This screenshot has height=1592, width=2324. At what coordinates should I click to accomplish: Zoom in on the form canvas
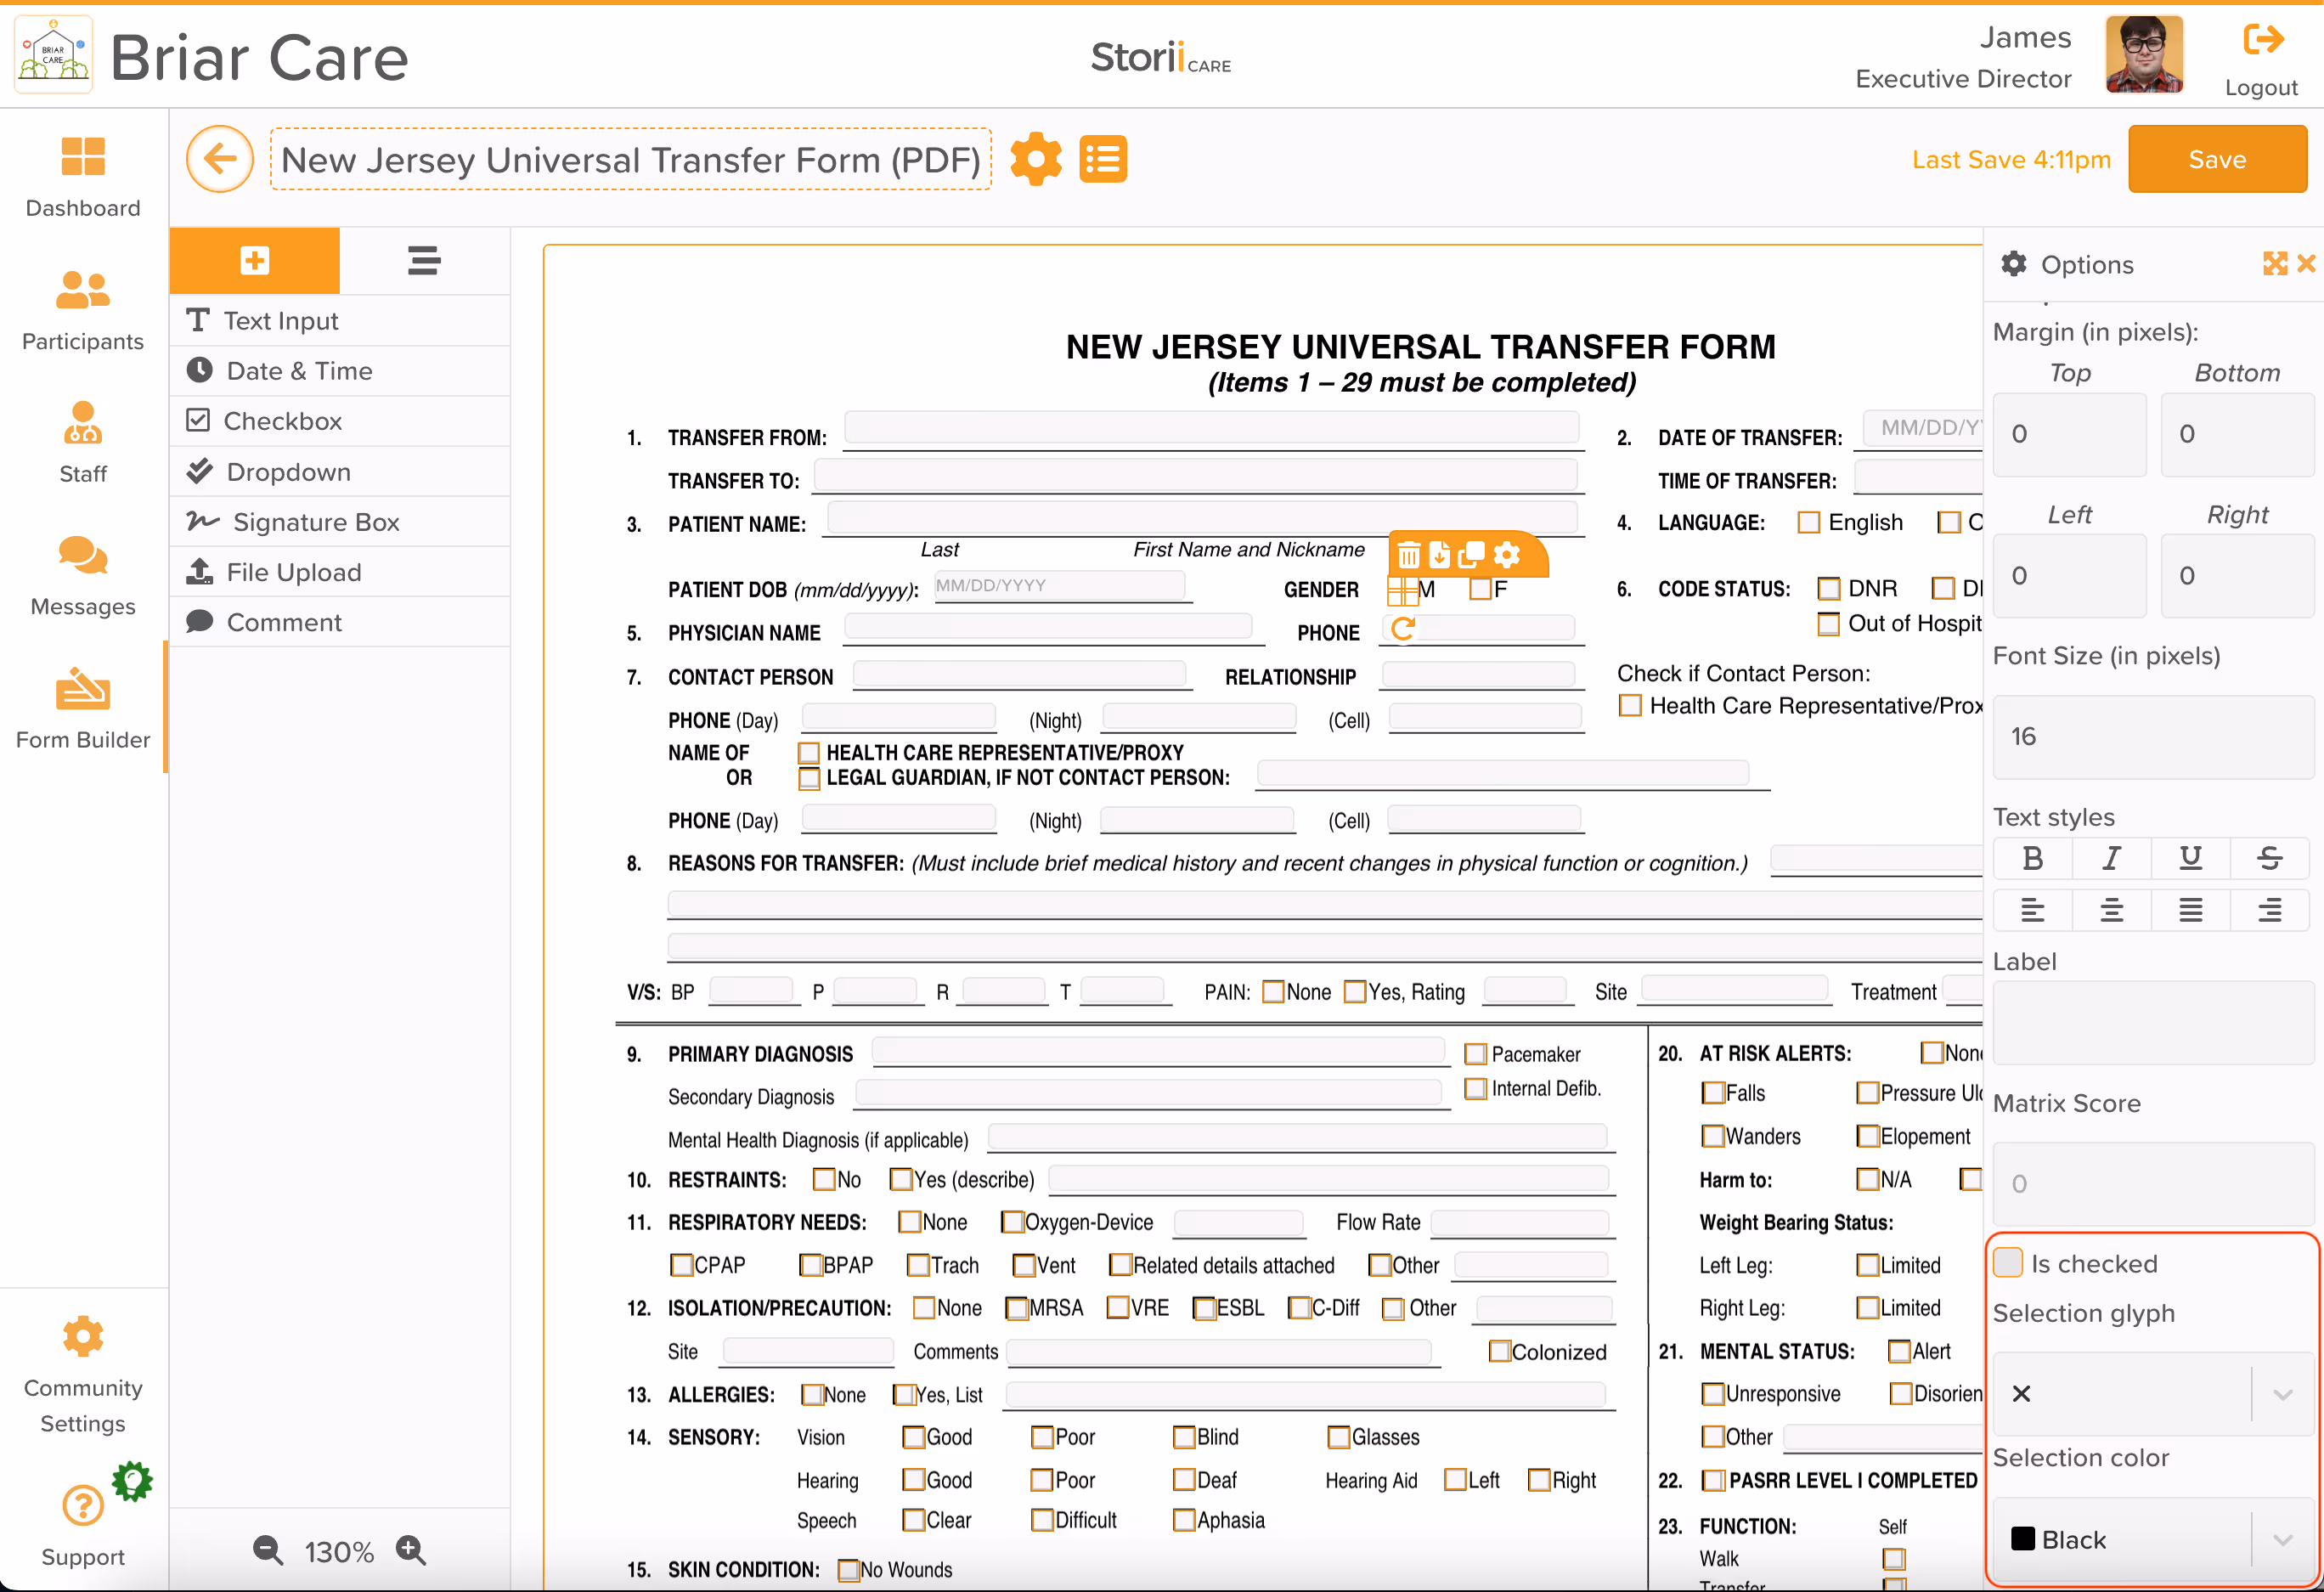coord(410,1551)
